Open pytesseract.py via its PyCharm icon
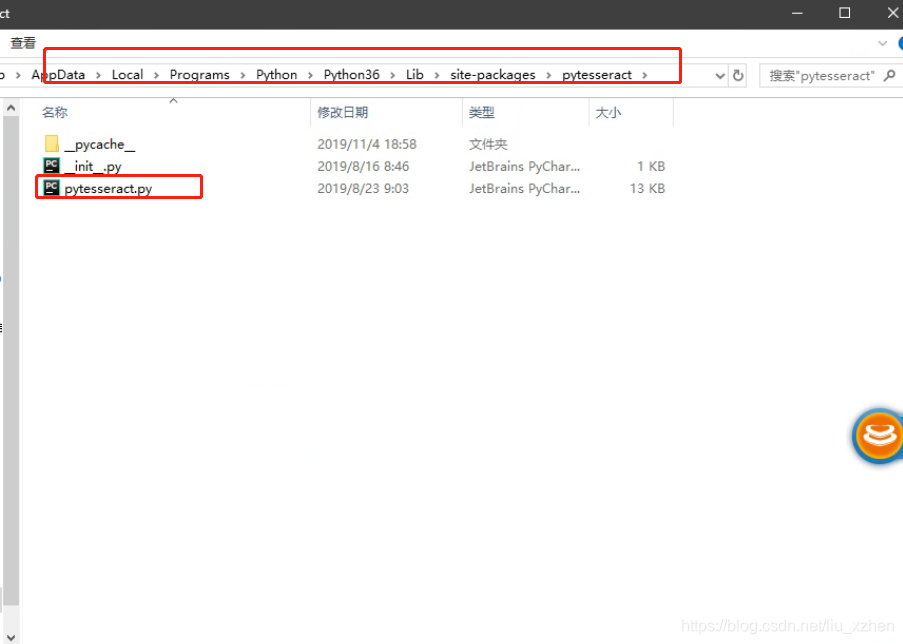903x644 pixels. (51, 188)
